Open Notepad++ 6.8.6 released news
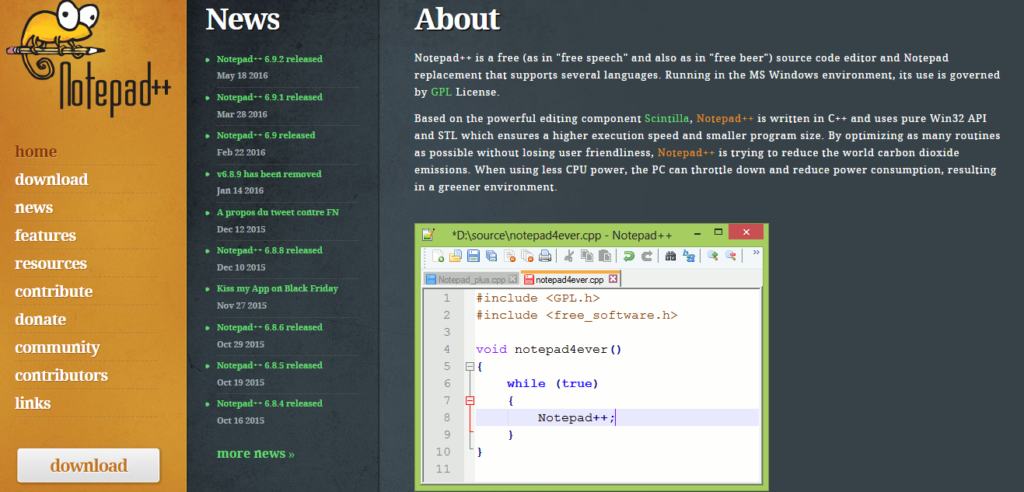1024x492 pixels. pyautogui.click(x=270, y=327)
